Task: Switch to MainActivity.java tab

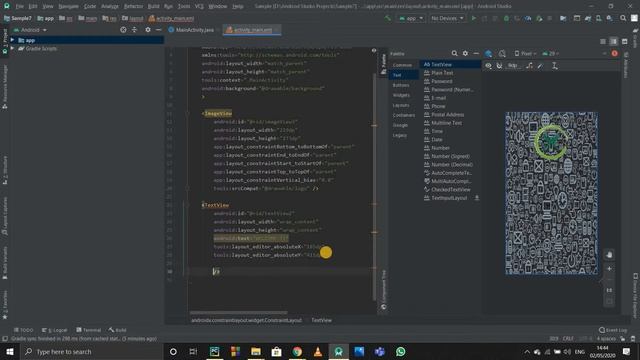Action: [x=191, y=30]
